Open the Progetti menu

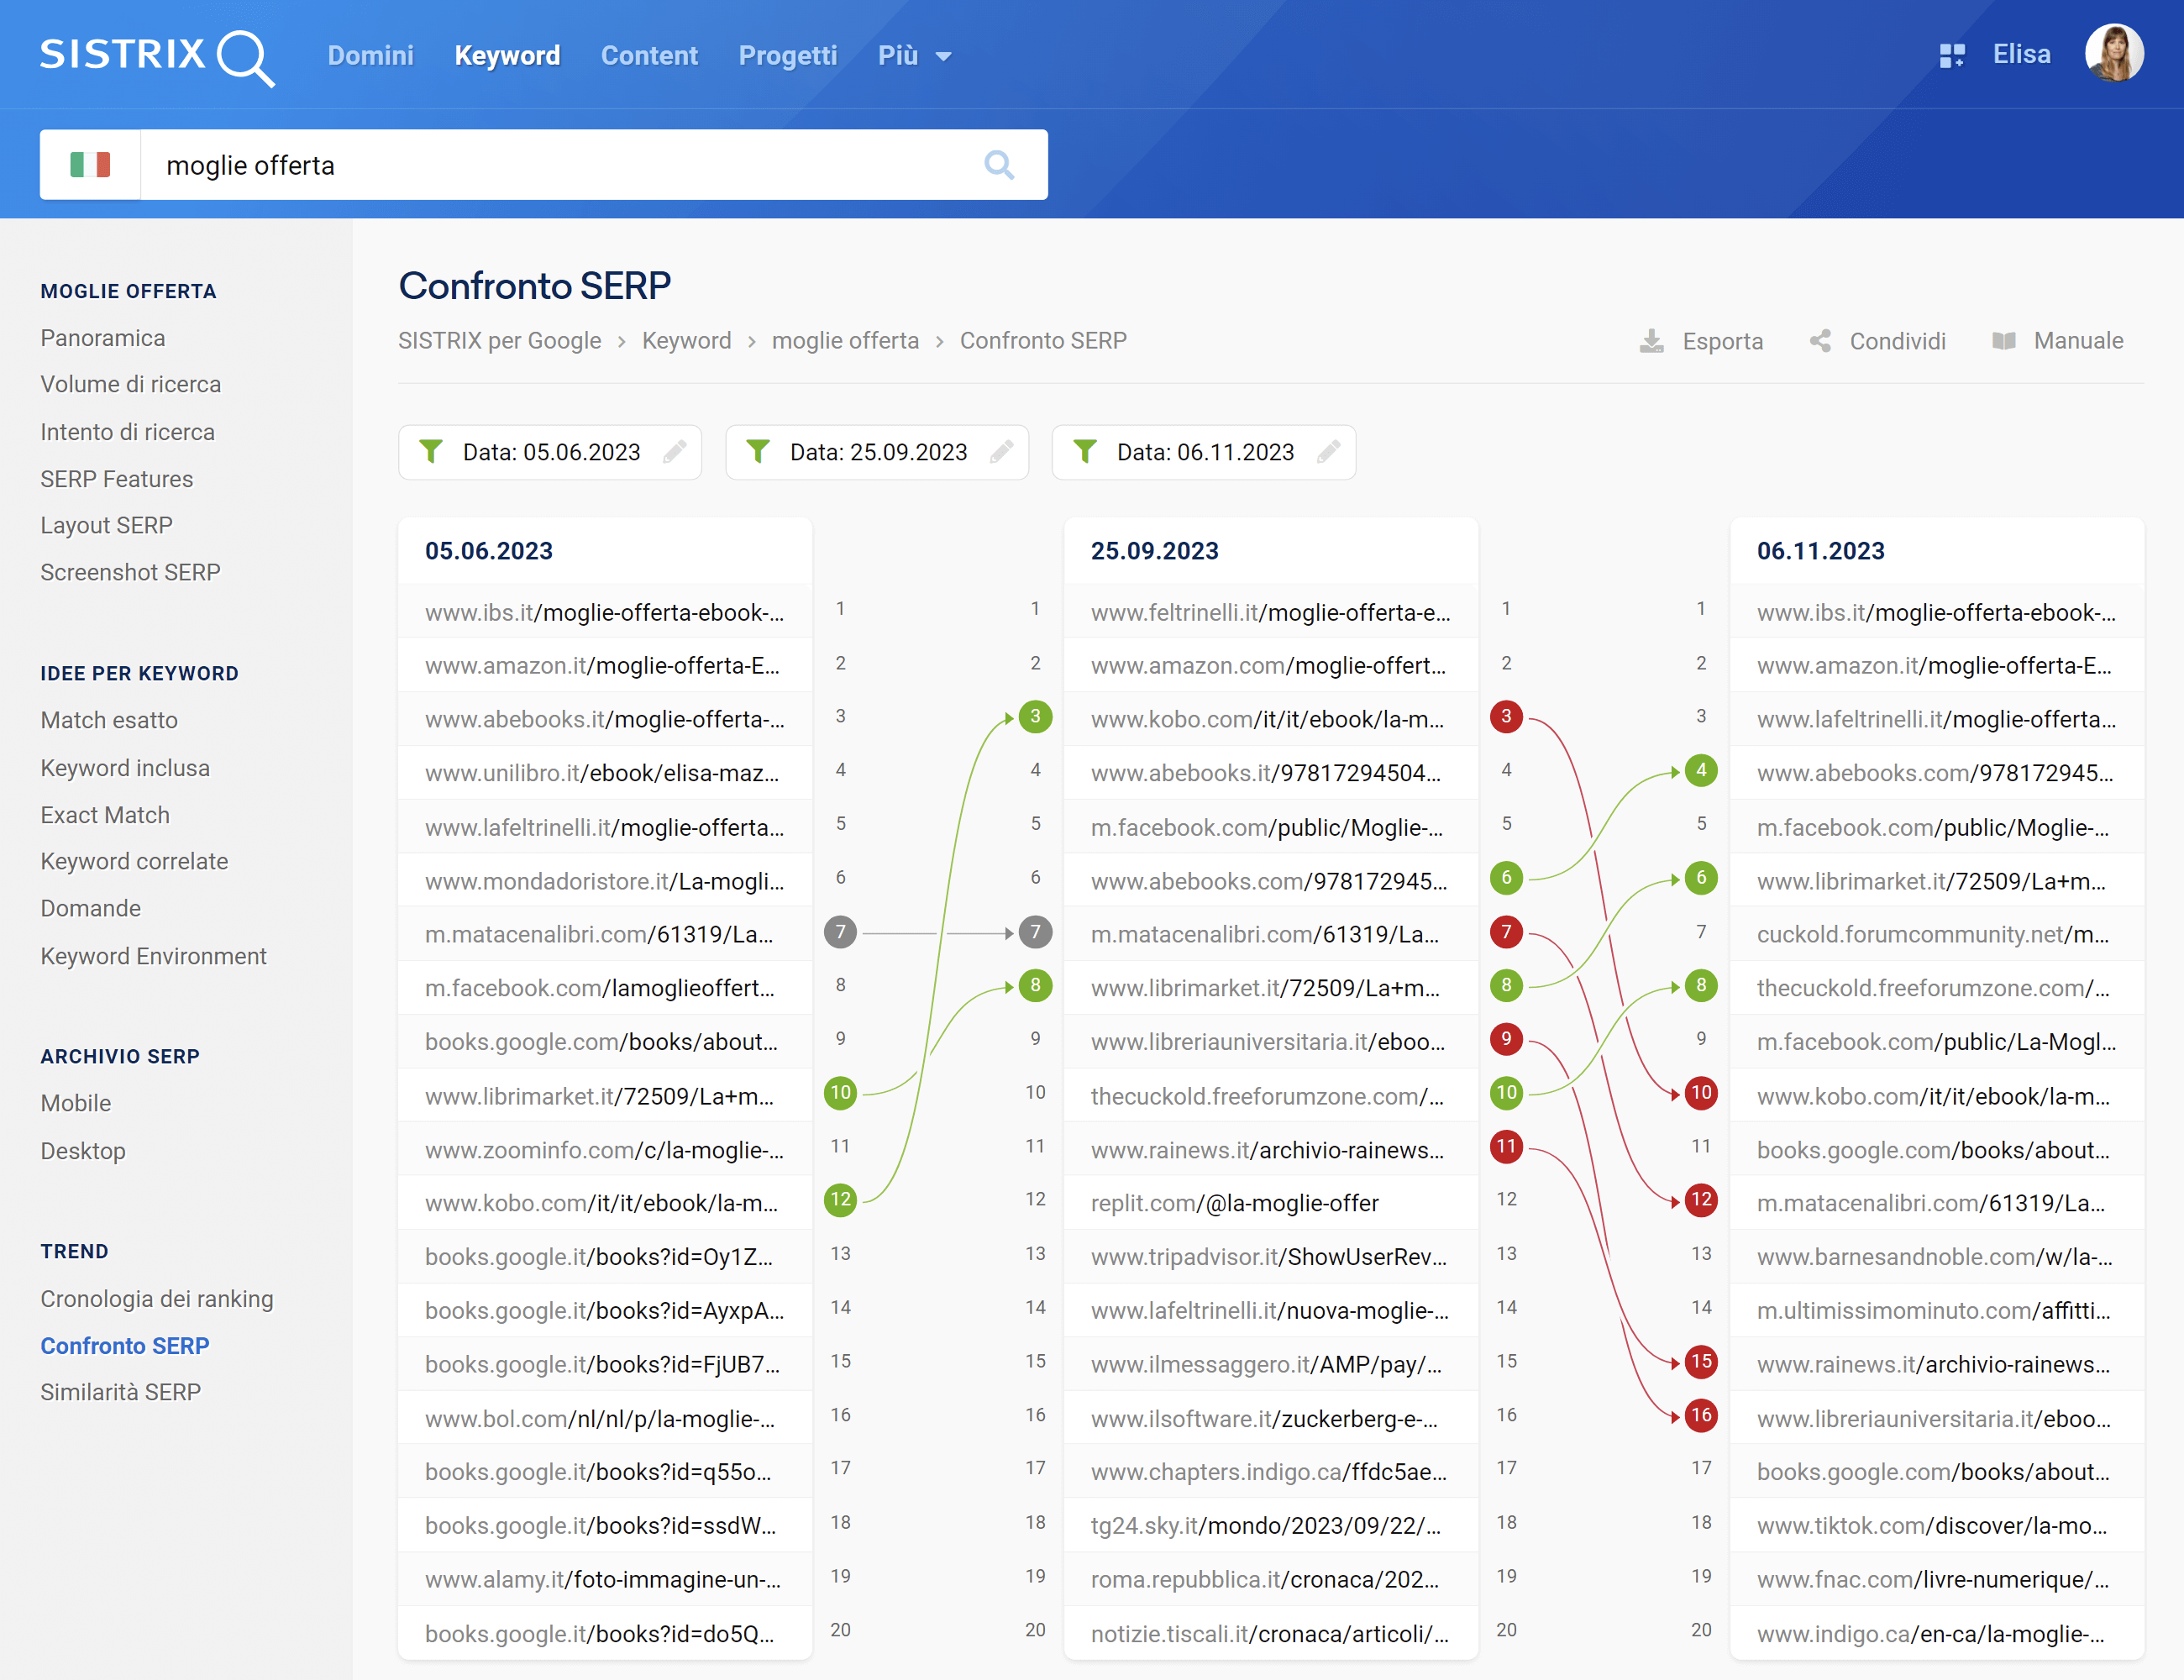pyautogui.click(x=787, y=55)
